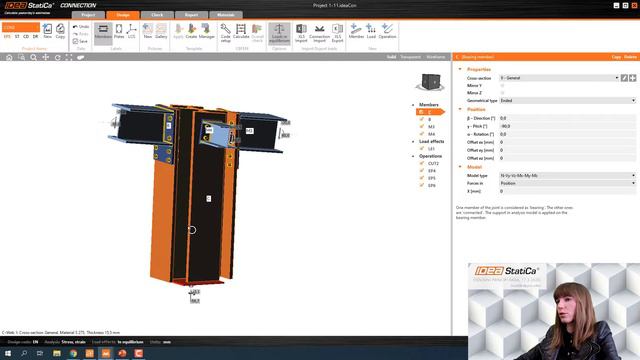Switch to the Project tab
Image resolution: width=640 pixels, height=360 pixels.
pos(88,15)
